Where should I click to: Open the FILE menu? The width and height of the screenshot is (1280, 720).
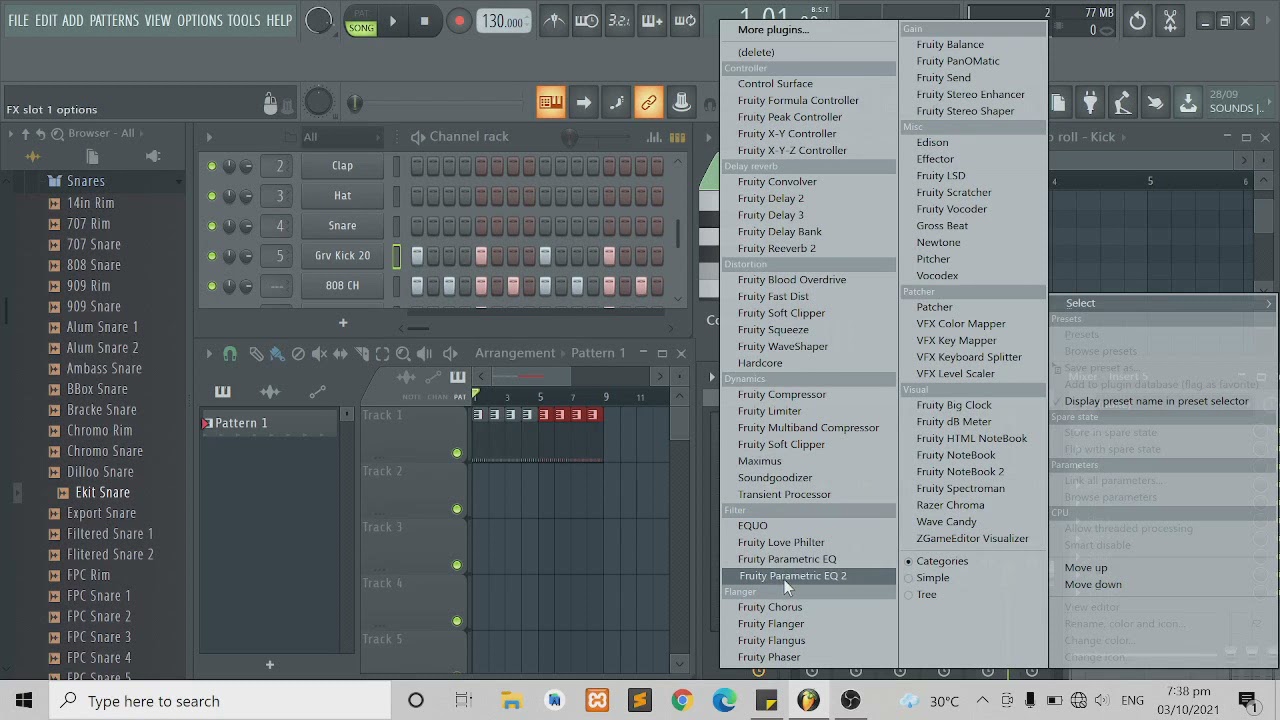[19, 20]
